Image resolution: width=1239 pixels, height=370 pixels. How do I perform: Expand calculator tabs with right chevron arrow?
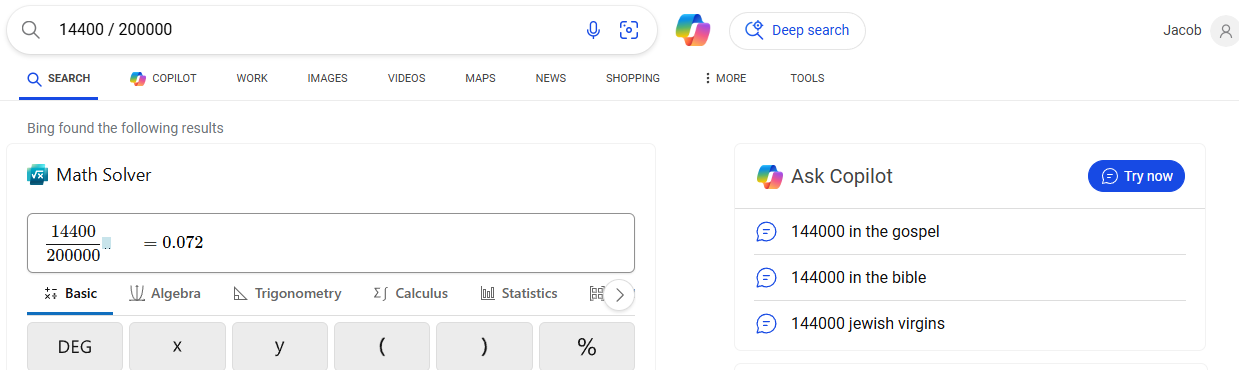(619, 295)
